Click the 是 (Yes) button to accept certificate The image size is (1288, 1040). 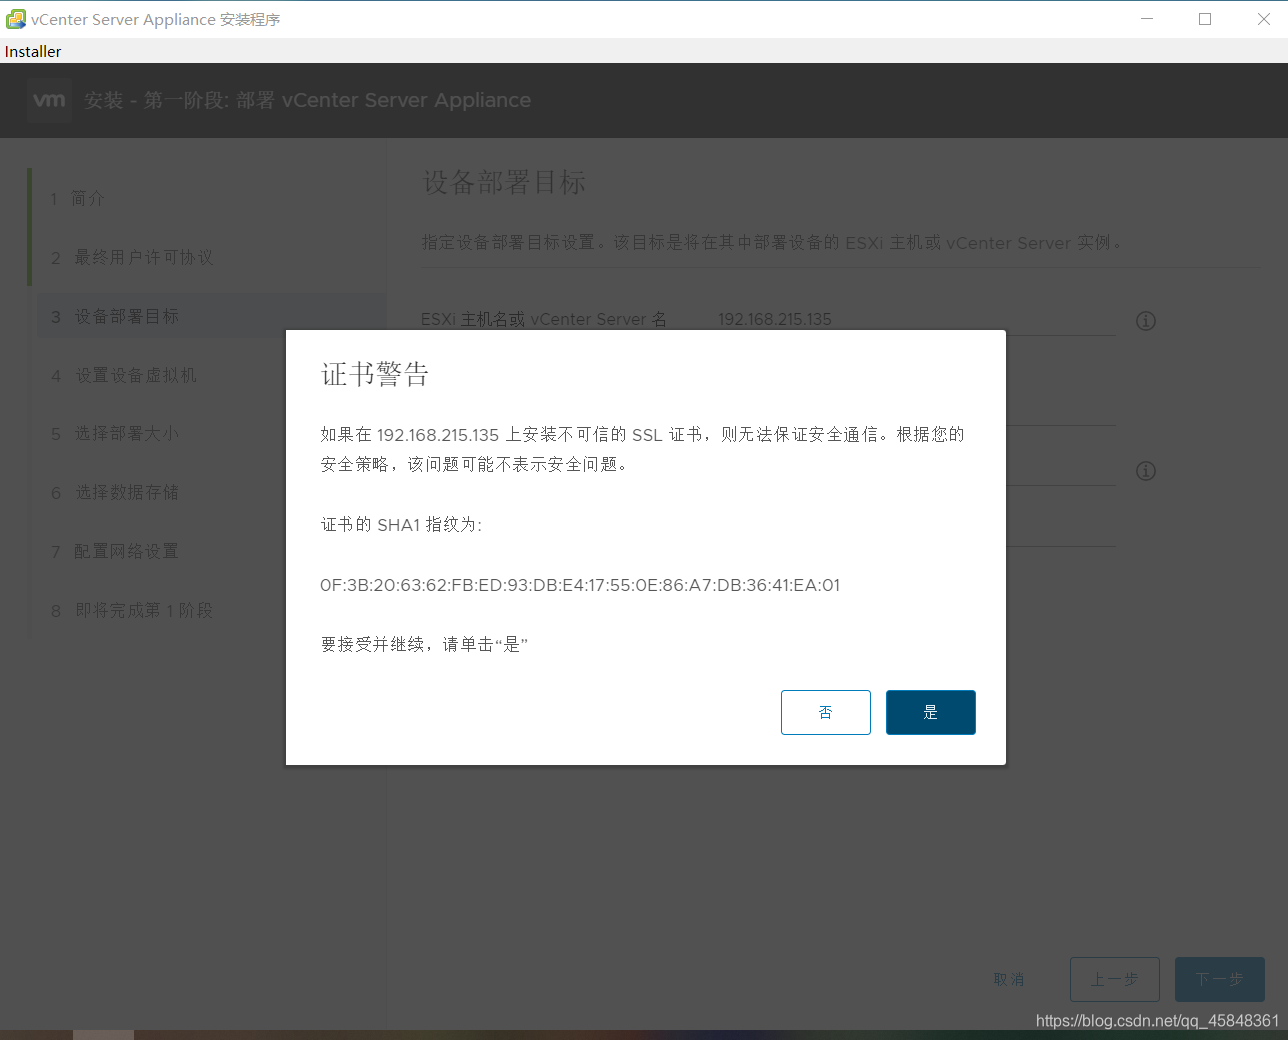(x=930, y=712)
